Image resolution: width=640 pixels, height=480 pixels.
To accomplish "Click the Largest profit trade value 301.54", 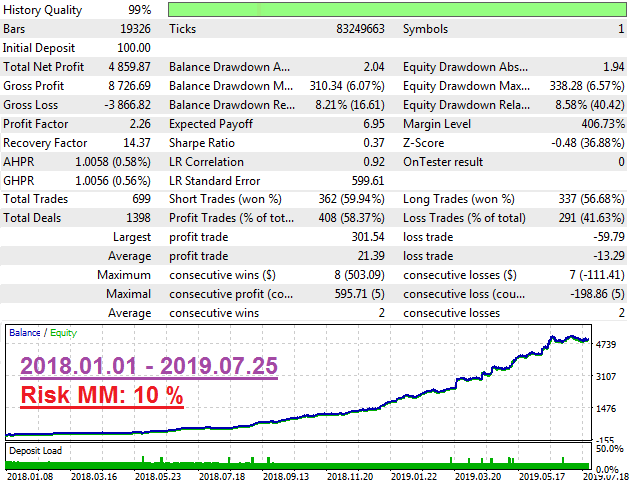I will [x=368, y=237].
